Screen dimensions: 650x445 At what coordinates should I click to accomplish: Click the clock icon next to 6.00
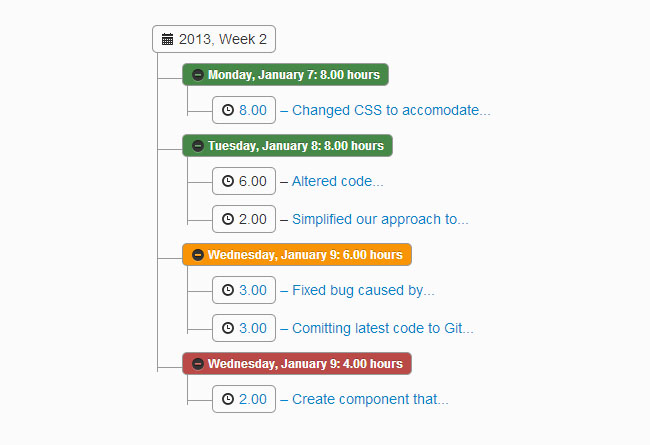coord(228,182)
